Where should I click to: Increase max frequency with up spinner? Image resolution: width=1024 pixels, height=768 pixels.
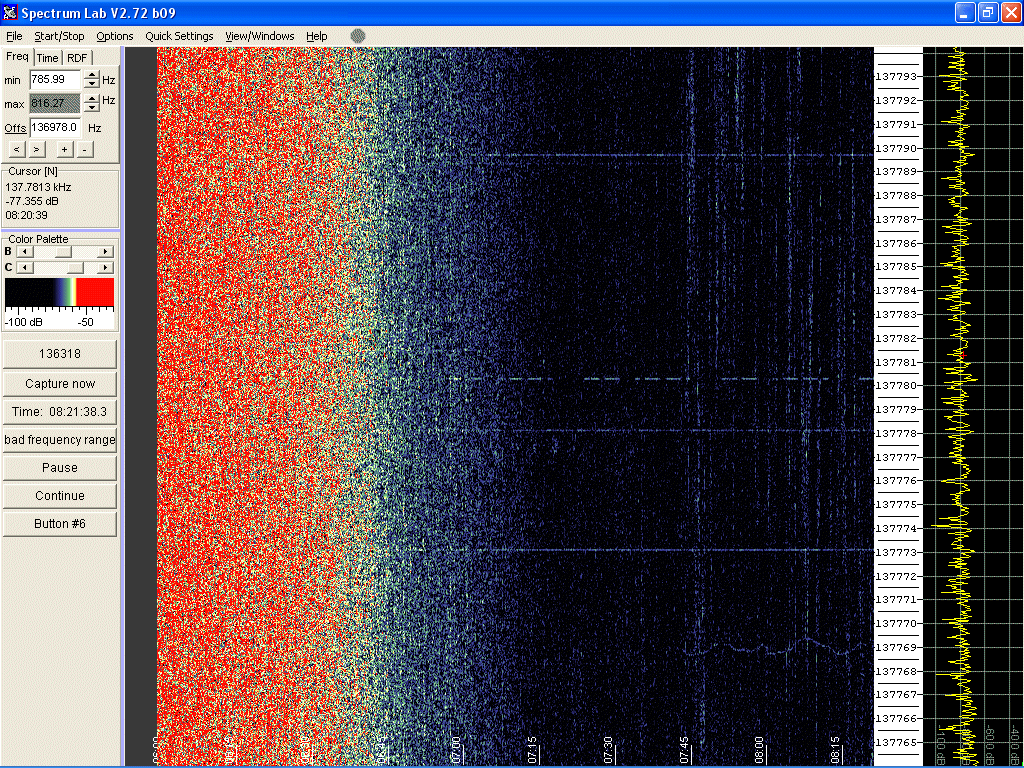92,99
